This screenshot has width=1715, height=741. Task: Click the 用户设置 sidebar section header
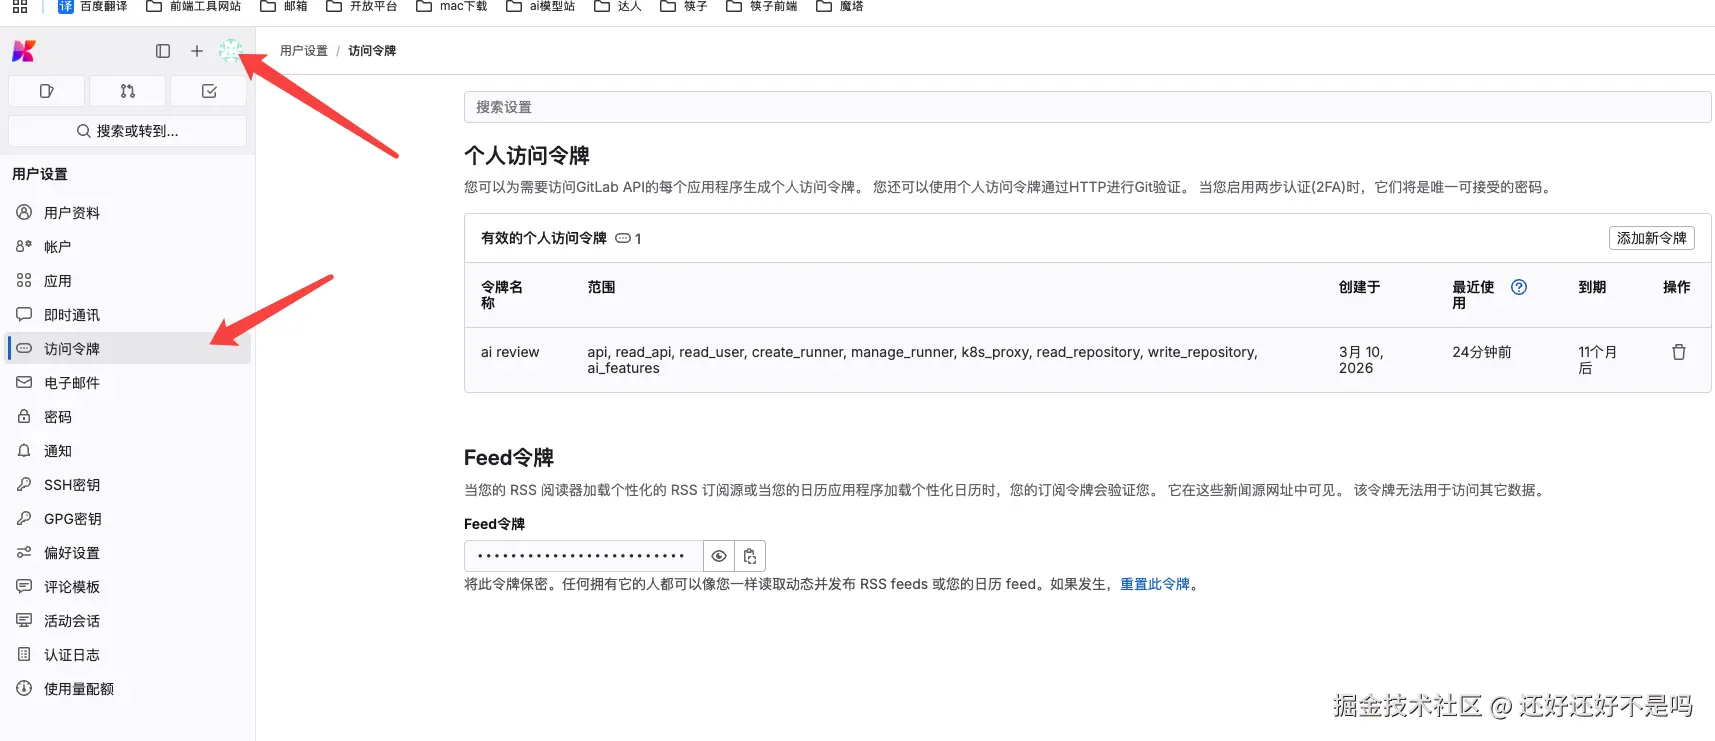click(x=40, y=174)
